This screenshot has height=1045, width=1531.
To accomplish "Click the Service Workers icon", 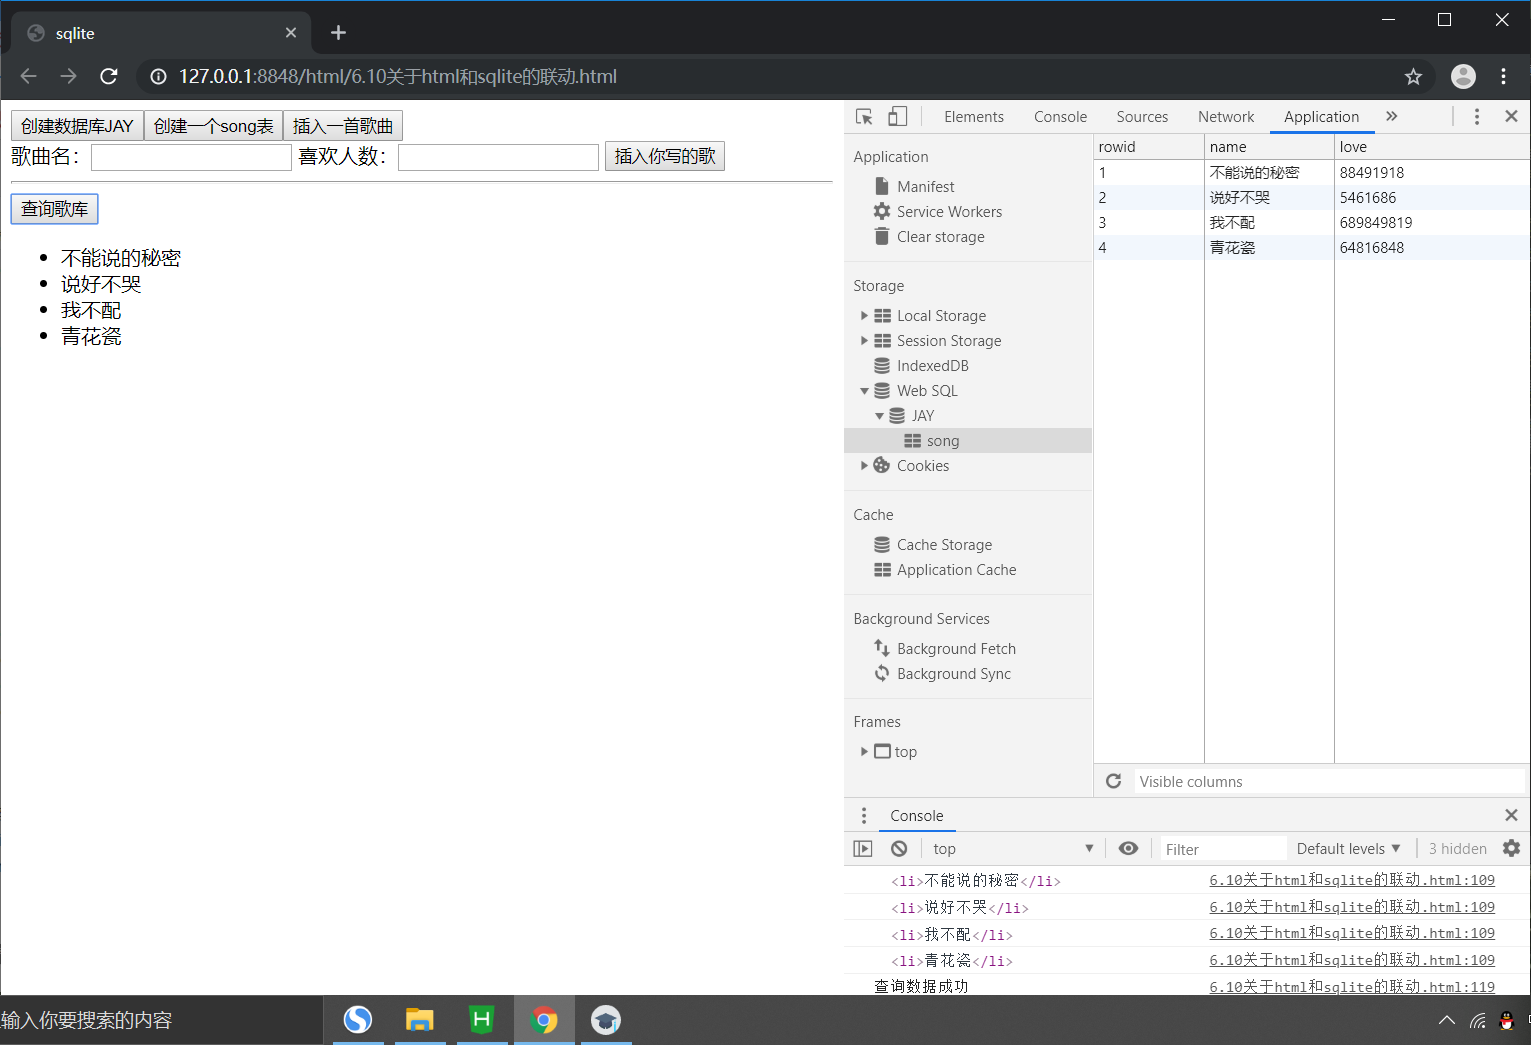I will coord(881,211).
